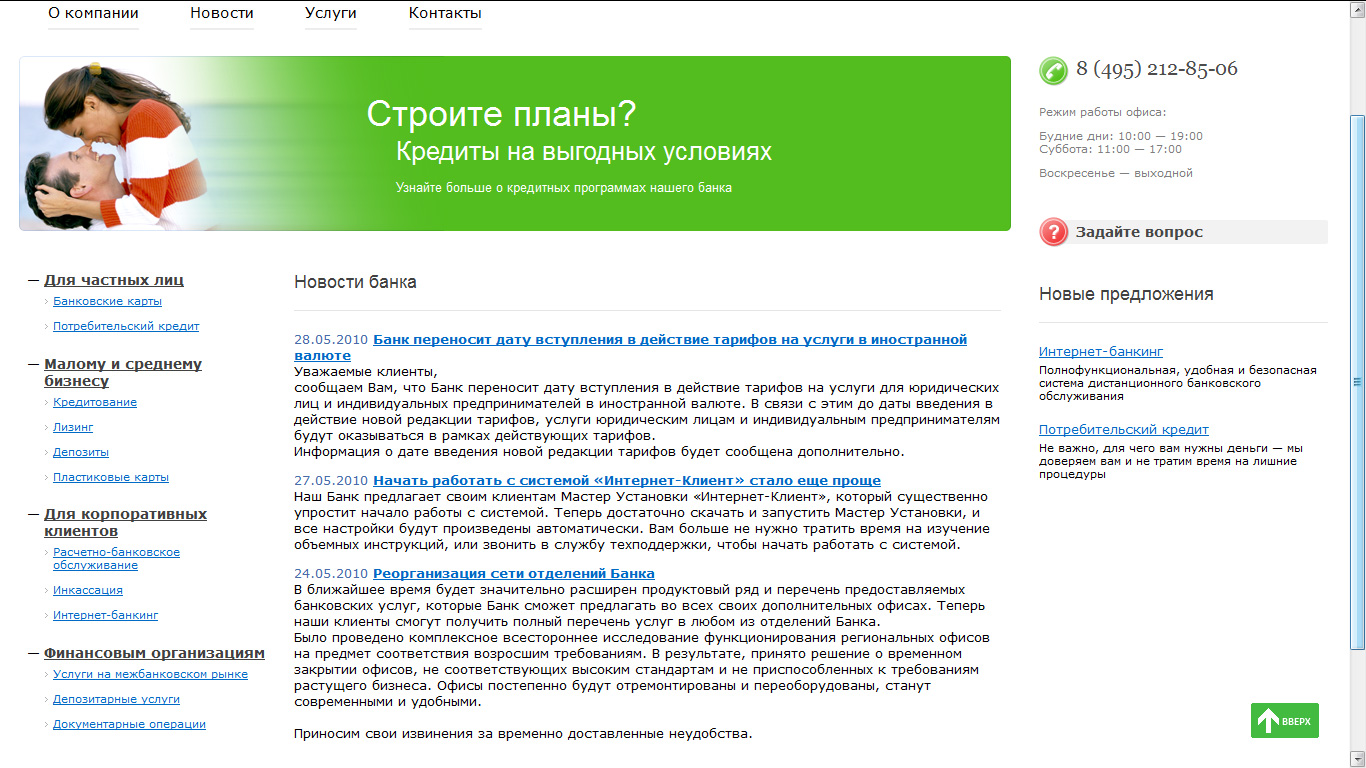Open Депозитарные услуги link

click(x=116, y=699)
